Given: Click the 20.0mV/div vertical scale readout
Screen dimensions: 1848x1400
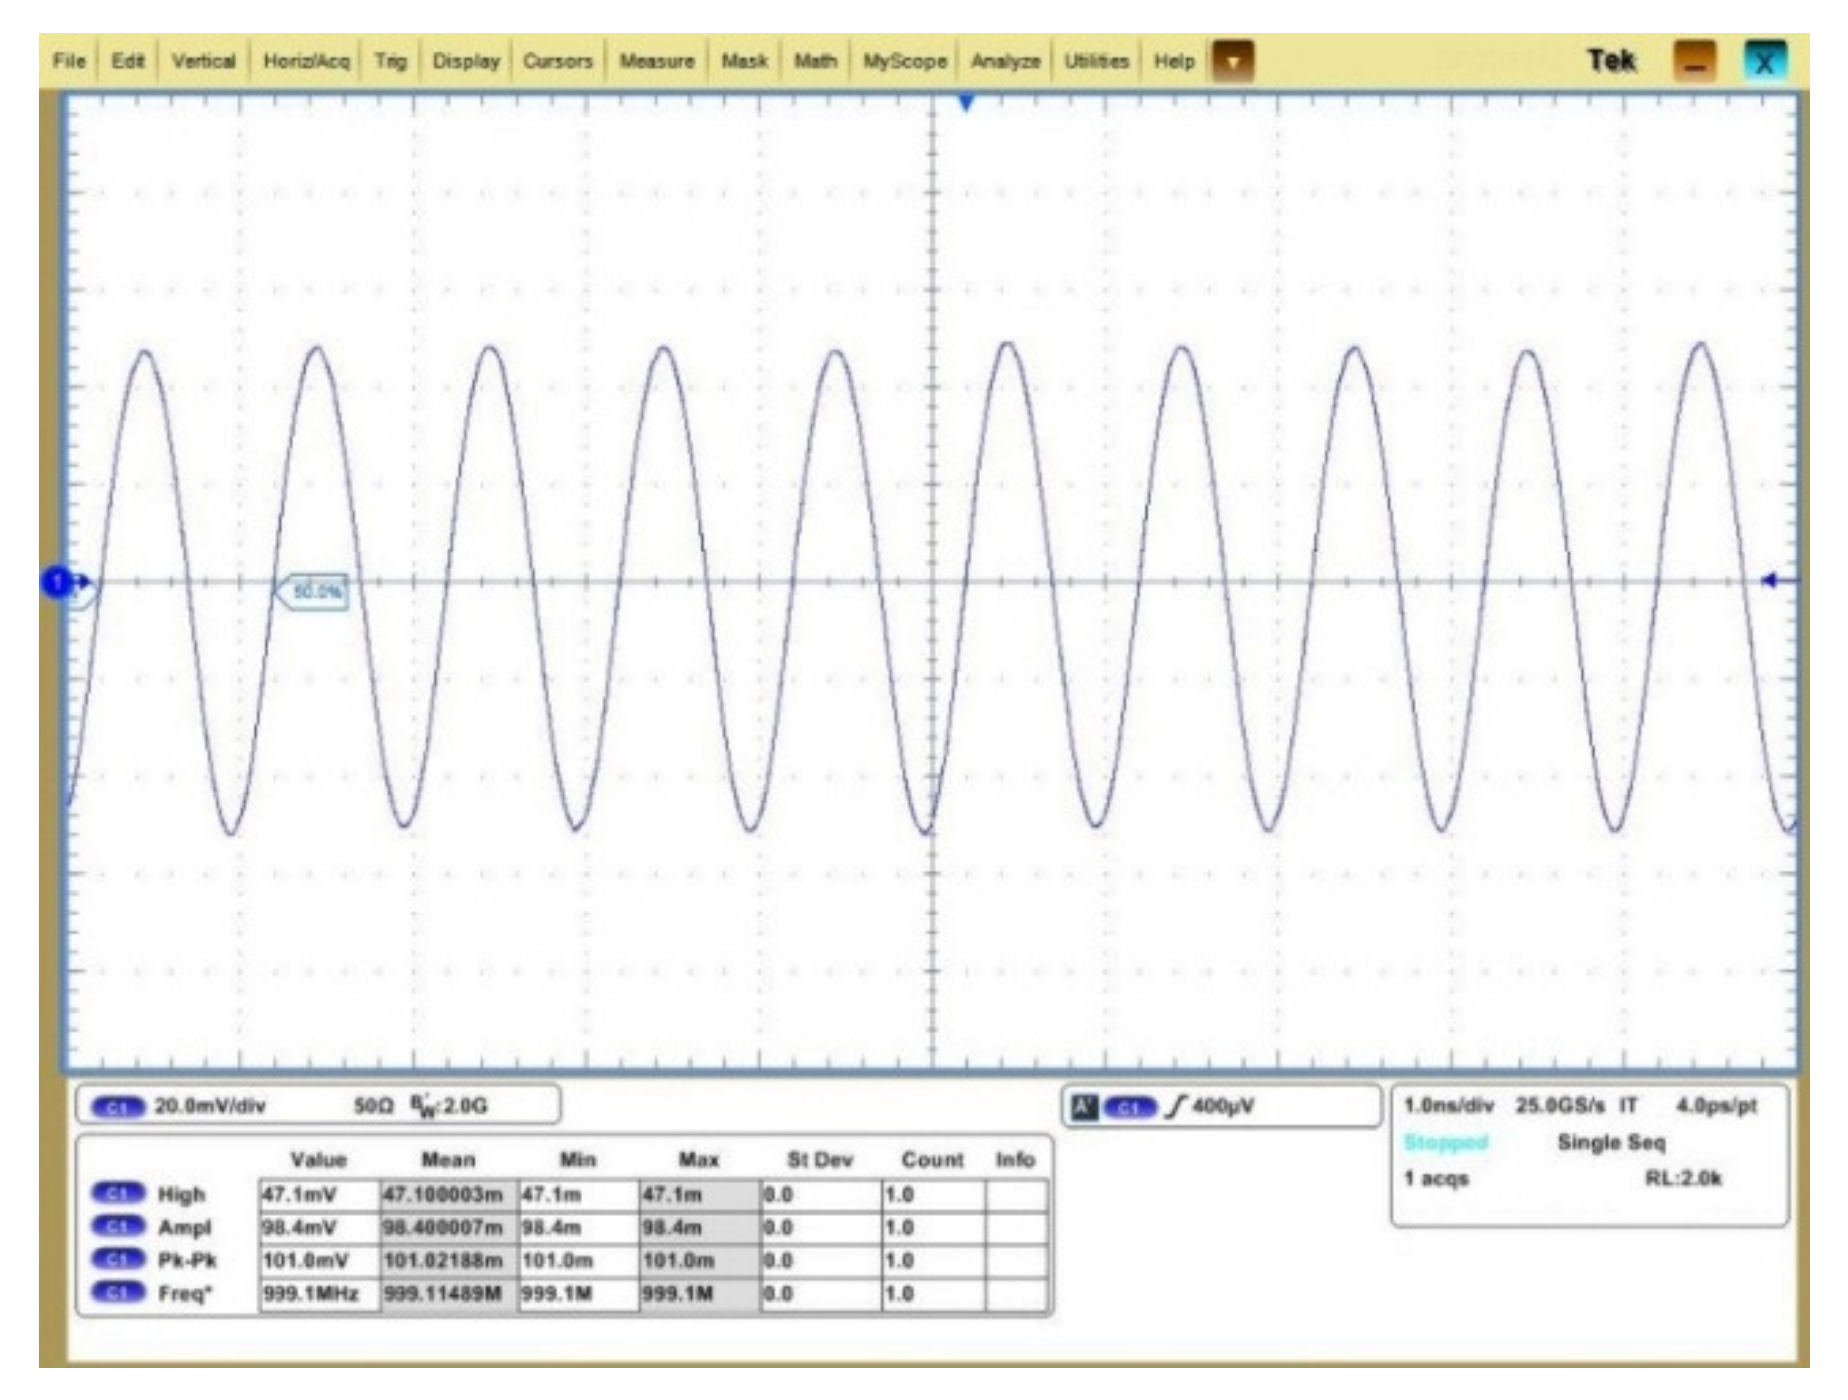Looking at the screenshot, I should tap(210, 1106).
